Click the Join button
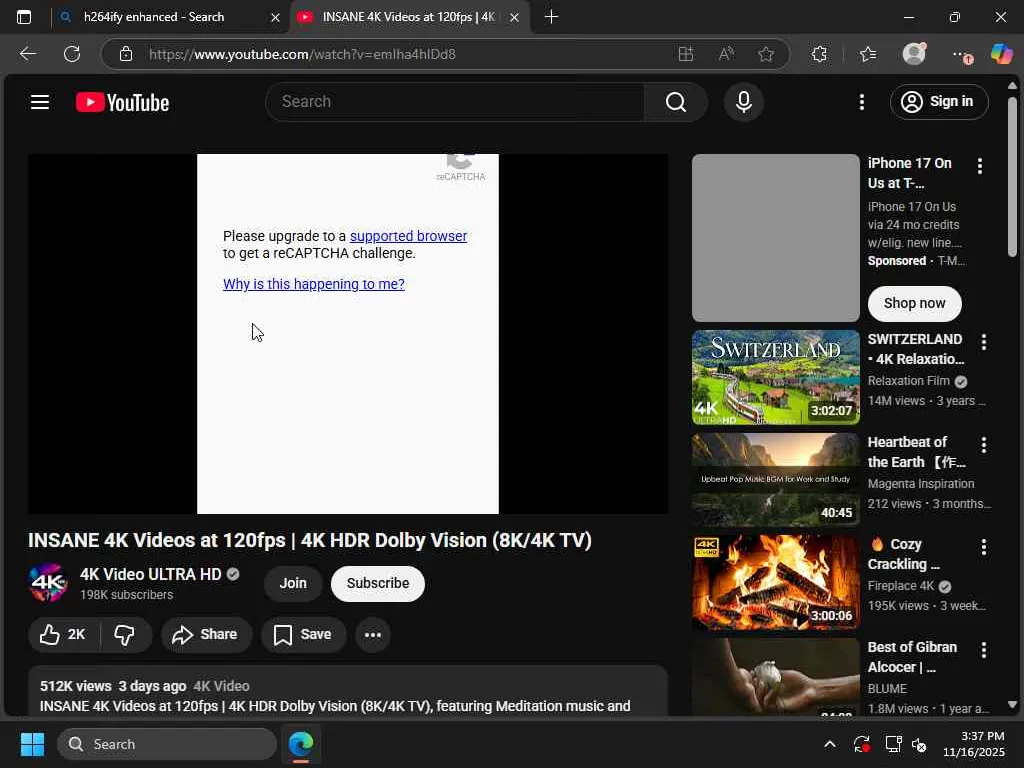The image size is (1024, 768). [x=293, y=583]
